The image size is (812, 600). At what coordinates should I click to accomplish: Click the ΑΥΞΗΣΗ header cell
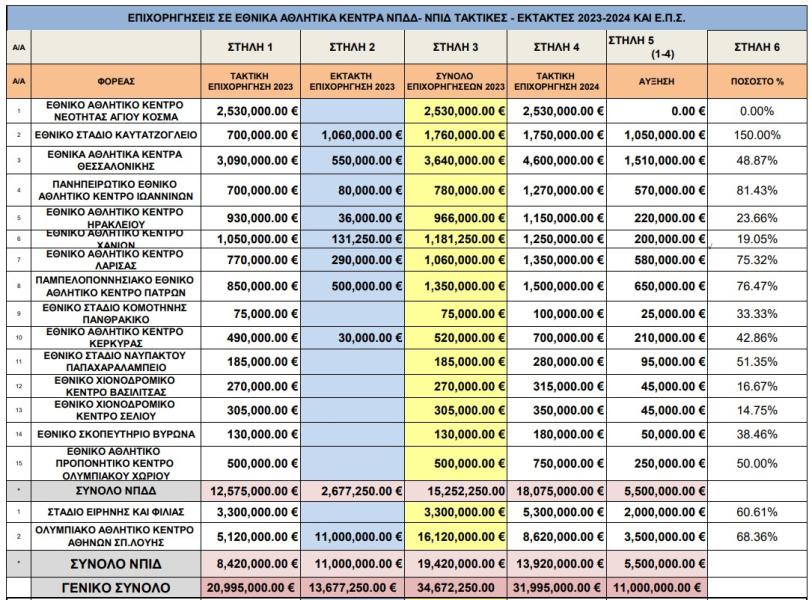click(x=657, y=81)
